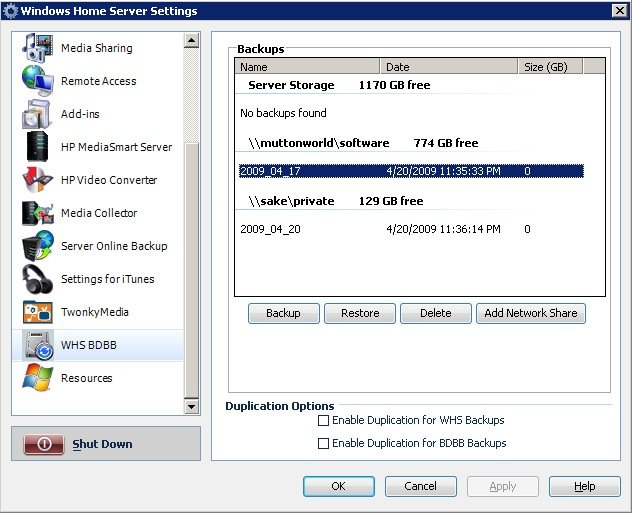Click the 4/20/2009 11:35:33 PM date cell

click(443, 171)
